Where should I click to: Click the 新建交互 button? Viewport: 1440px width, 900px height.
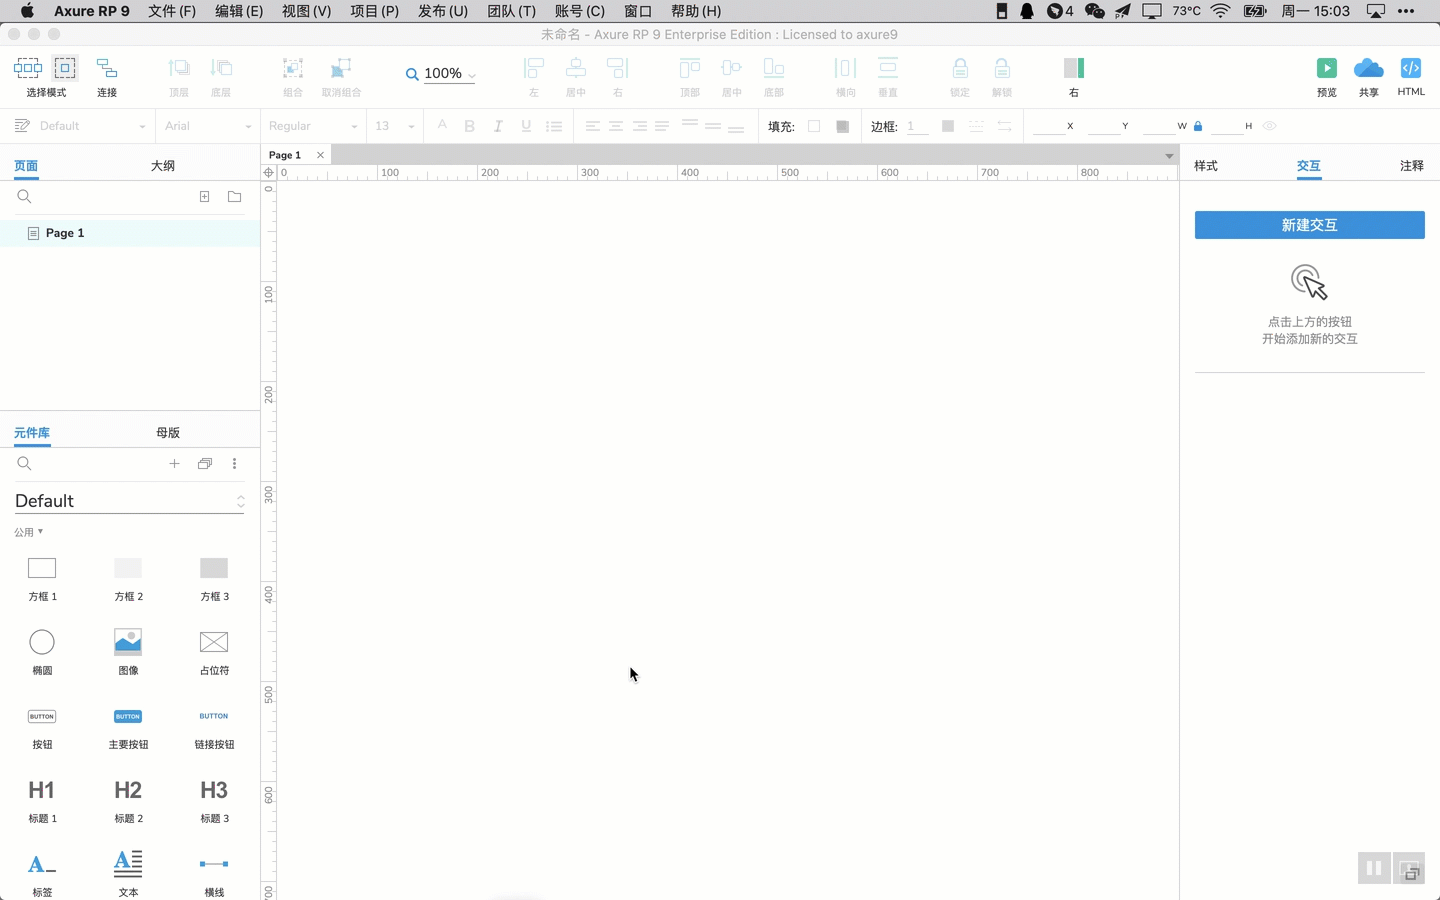[x=1310, y=225]
